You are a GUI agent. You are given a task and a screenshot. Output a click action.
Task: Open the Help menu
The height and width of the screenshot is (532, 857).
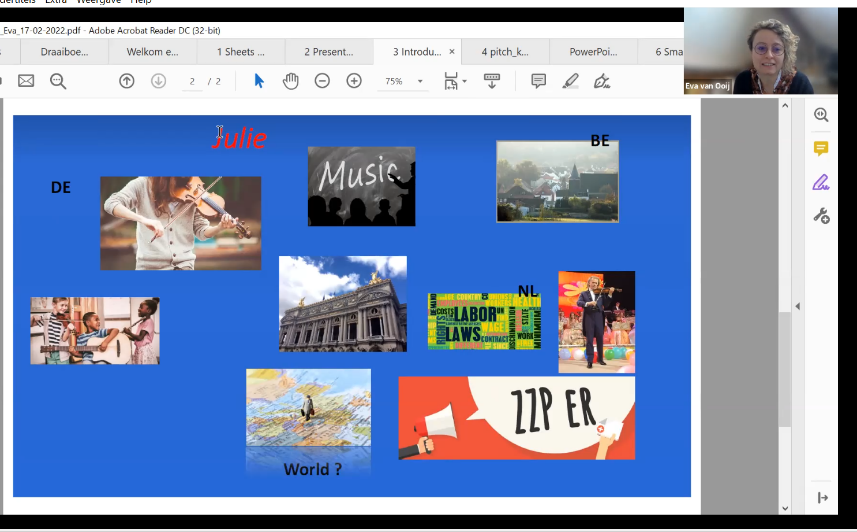[x=140, y=2]
